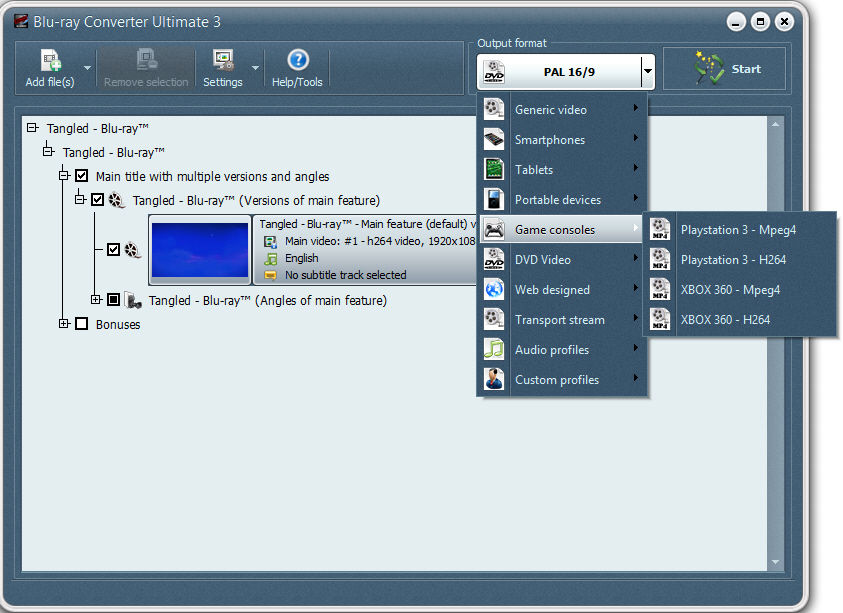Open the Web designed submenu

562,290
